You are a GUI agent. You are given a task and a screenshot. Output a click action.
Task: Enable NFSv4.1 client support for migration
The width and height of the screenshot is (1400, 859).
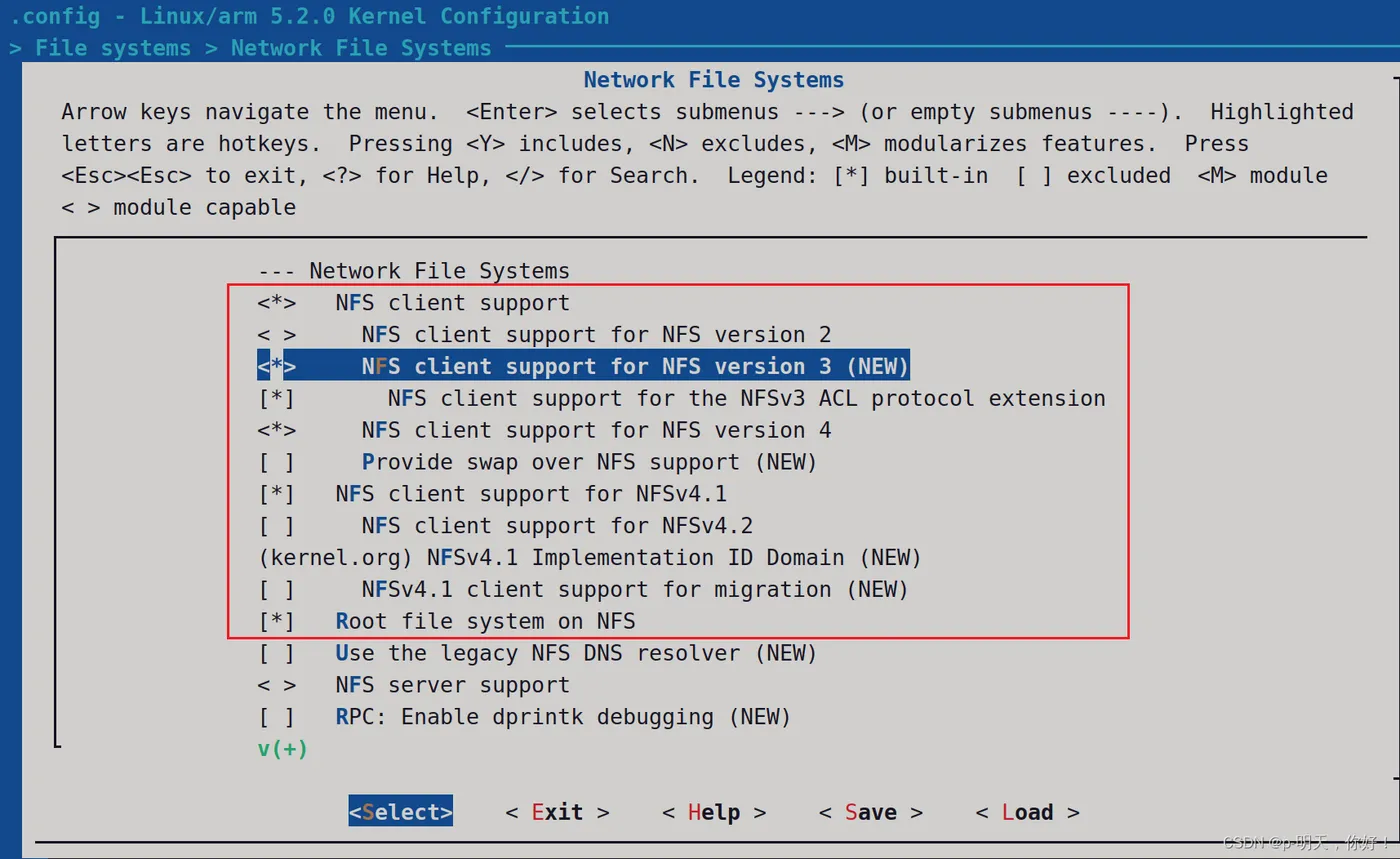click(x=277, y=590)
